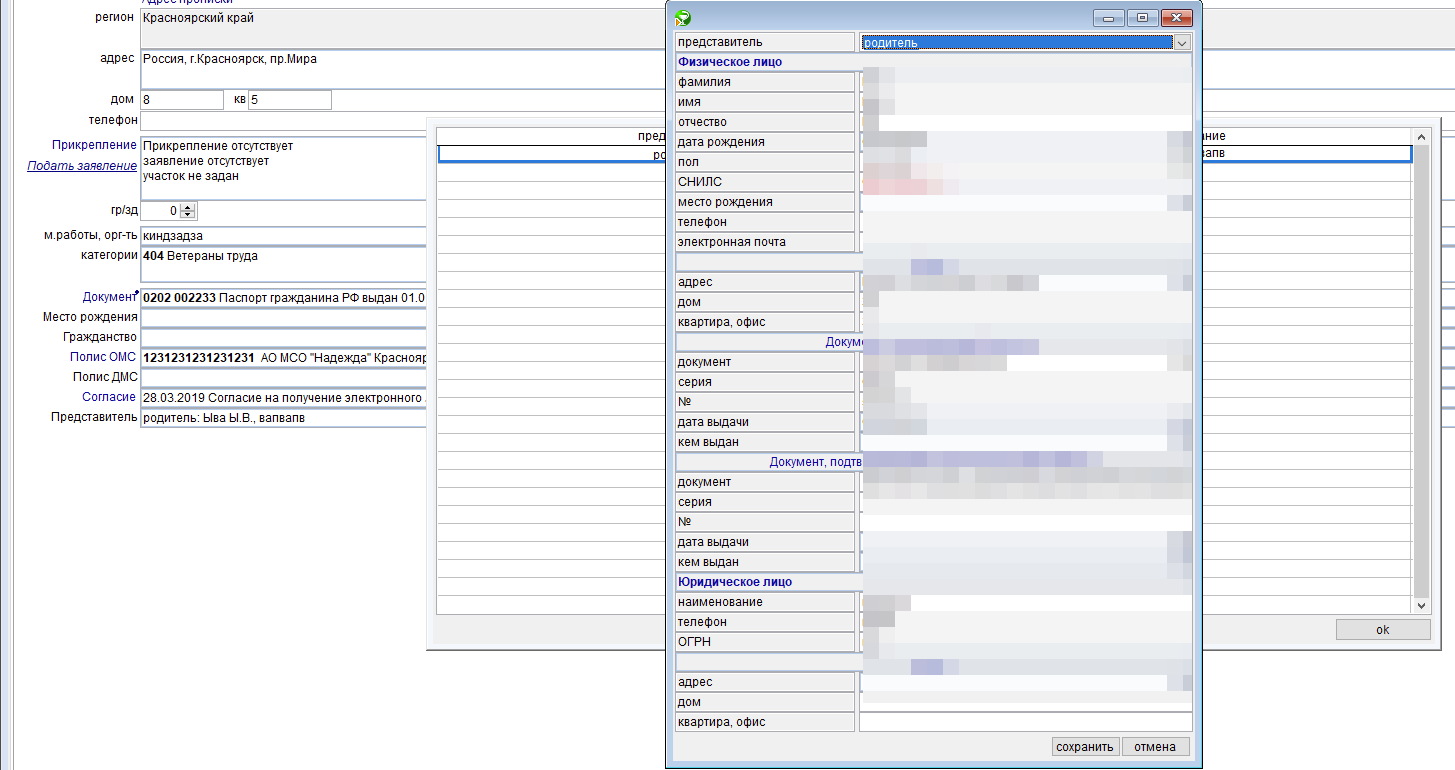Click the empty Полис ДМС field
The width and height of the screenshot is (1455, 770).
(x=283, y=377)
